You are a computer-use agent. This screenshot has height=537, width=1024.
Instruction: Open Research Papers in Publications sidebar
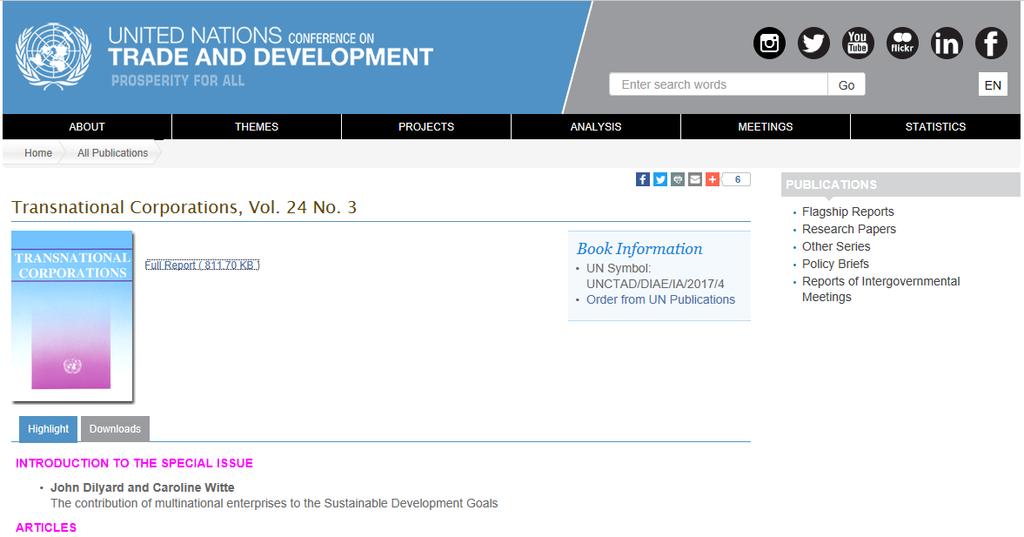click(849, 229)
